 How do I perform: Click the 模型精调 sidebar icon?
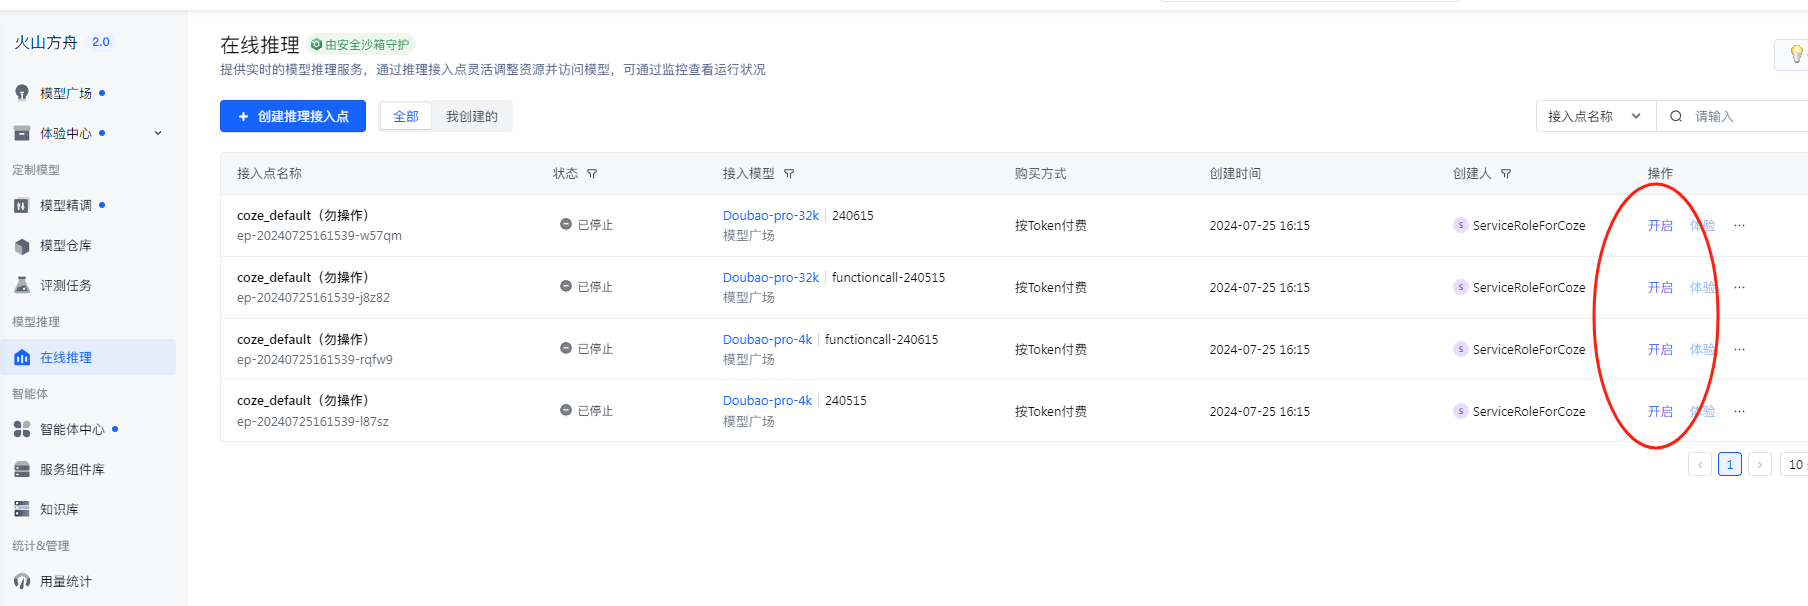point(22,205)
